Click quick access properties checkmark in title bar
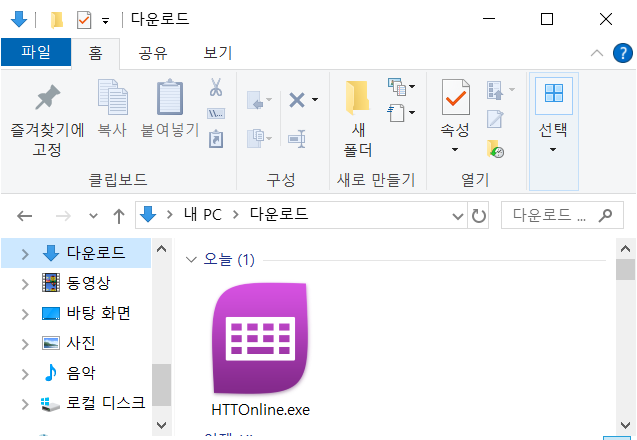The height and width of the screenshot is (440, 637). (84, 19)
